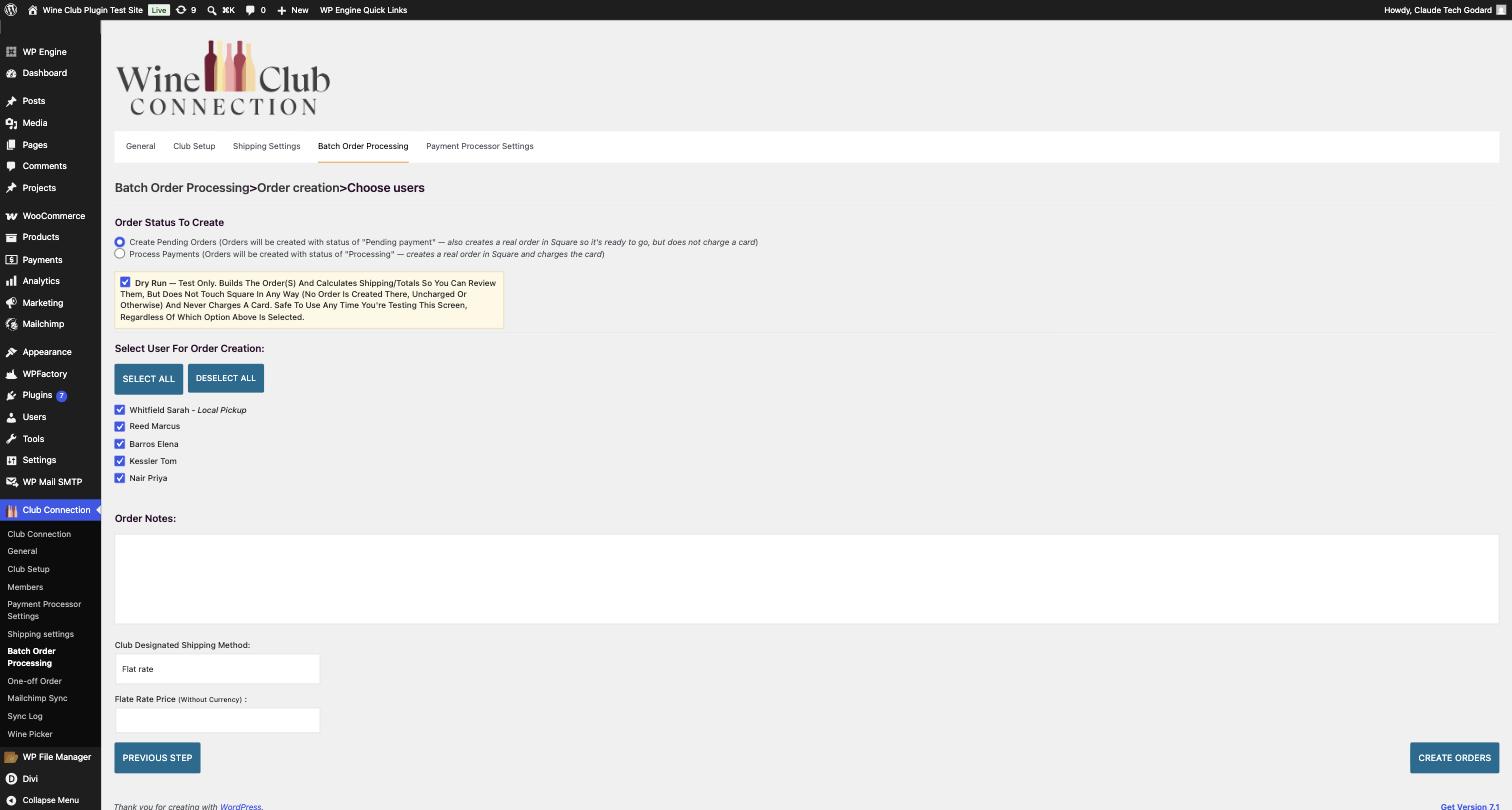
Task: Click the plus icon next to New
Action: pos(282,10)
